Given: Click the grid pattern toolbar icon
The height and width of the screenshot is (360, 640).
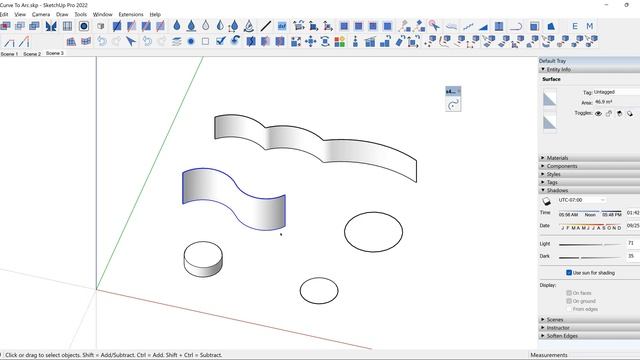Looking at the screenshot, I should 67,27.
